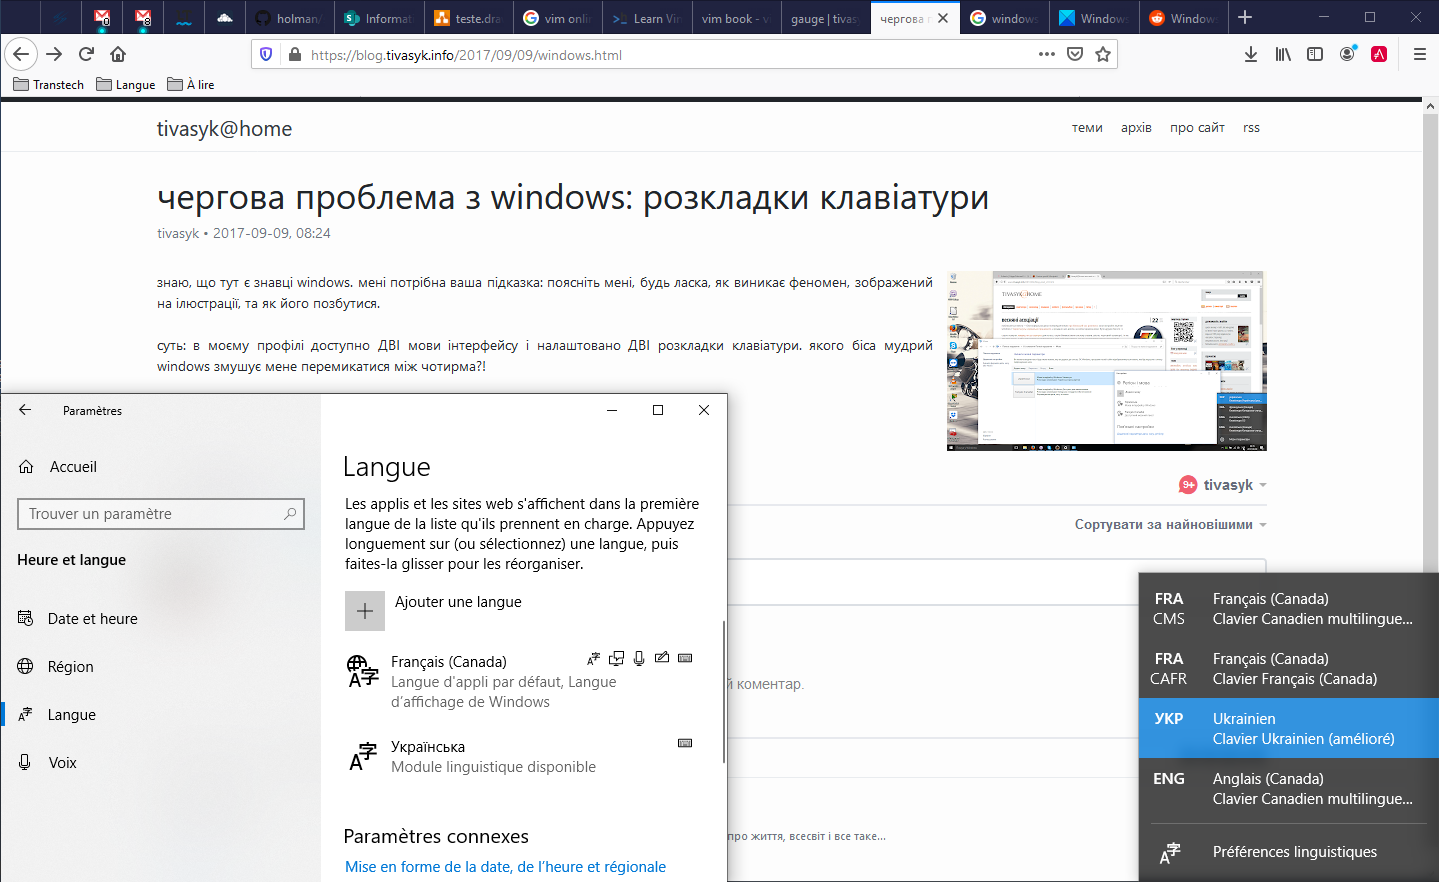
Task: Open the Langue bookmarks folder
Action: coord(126,85)
